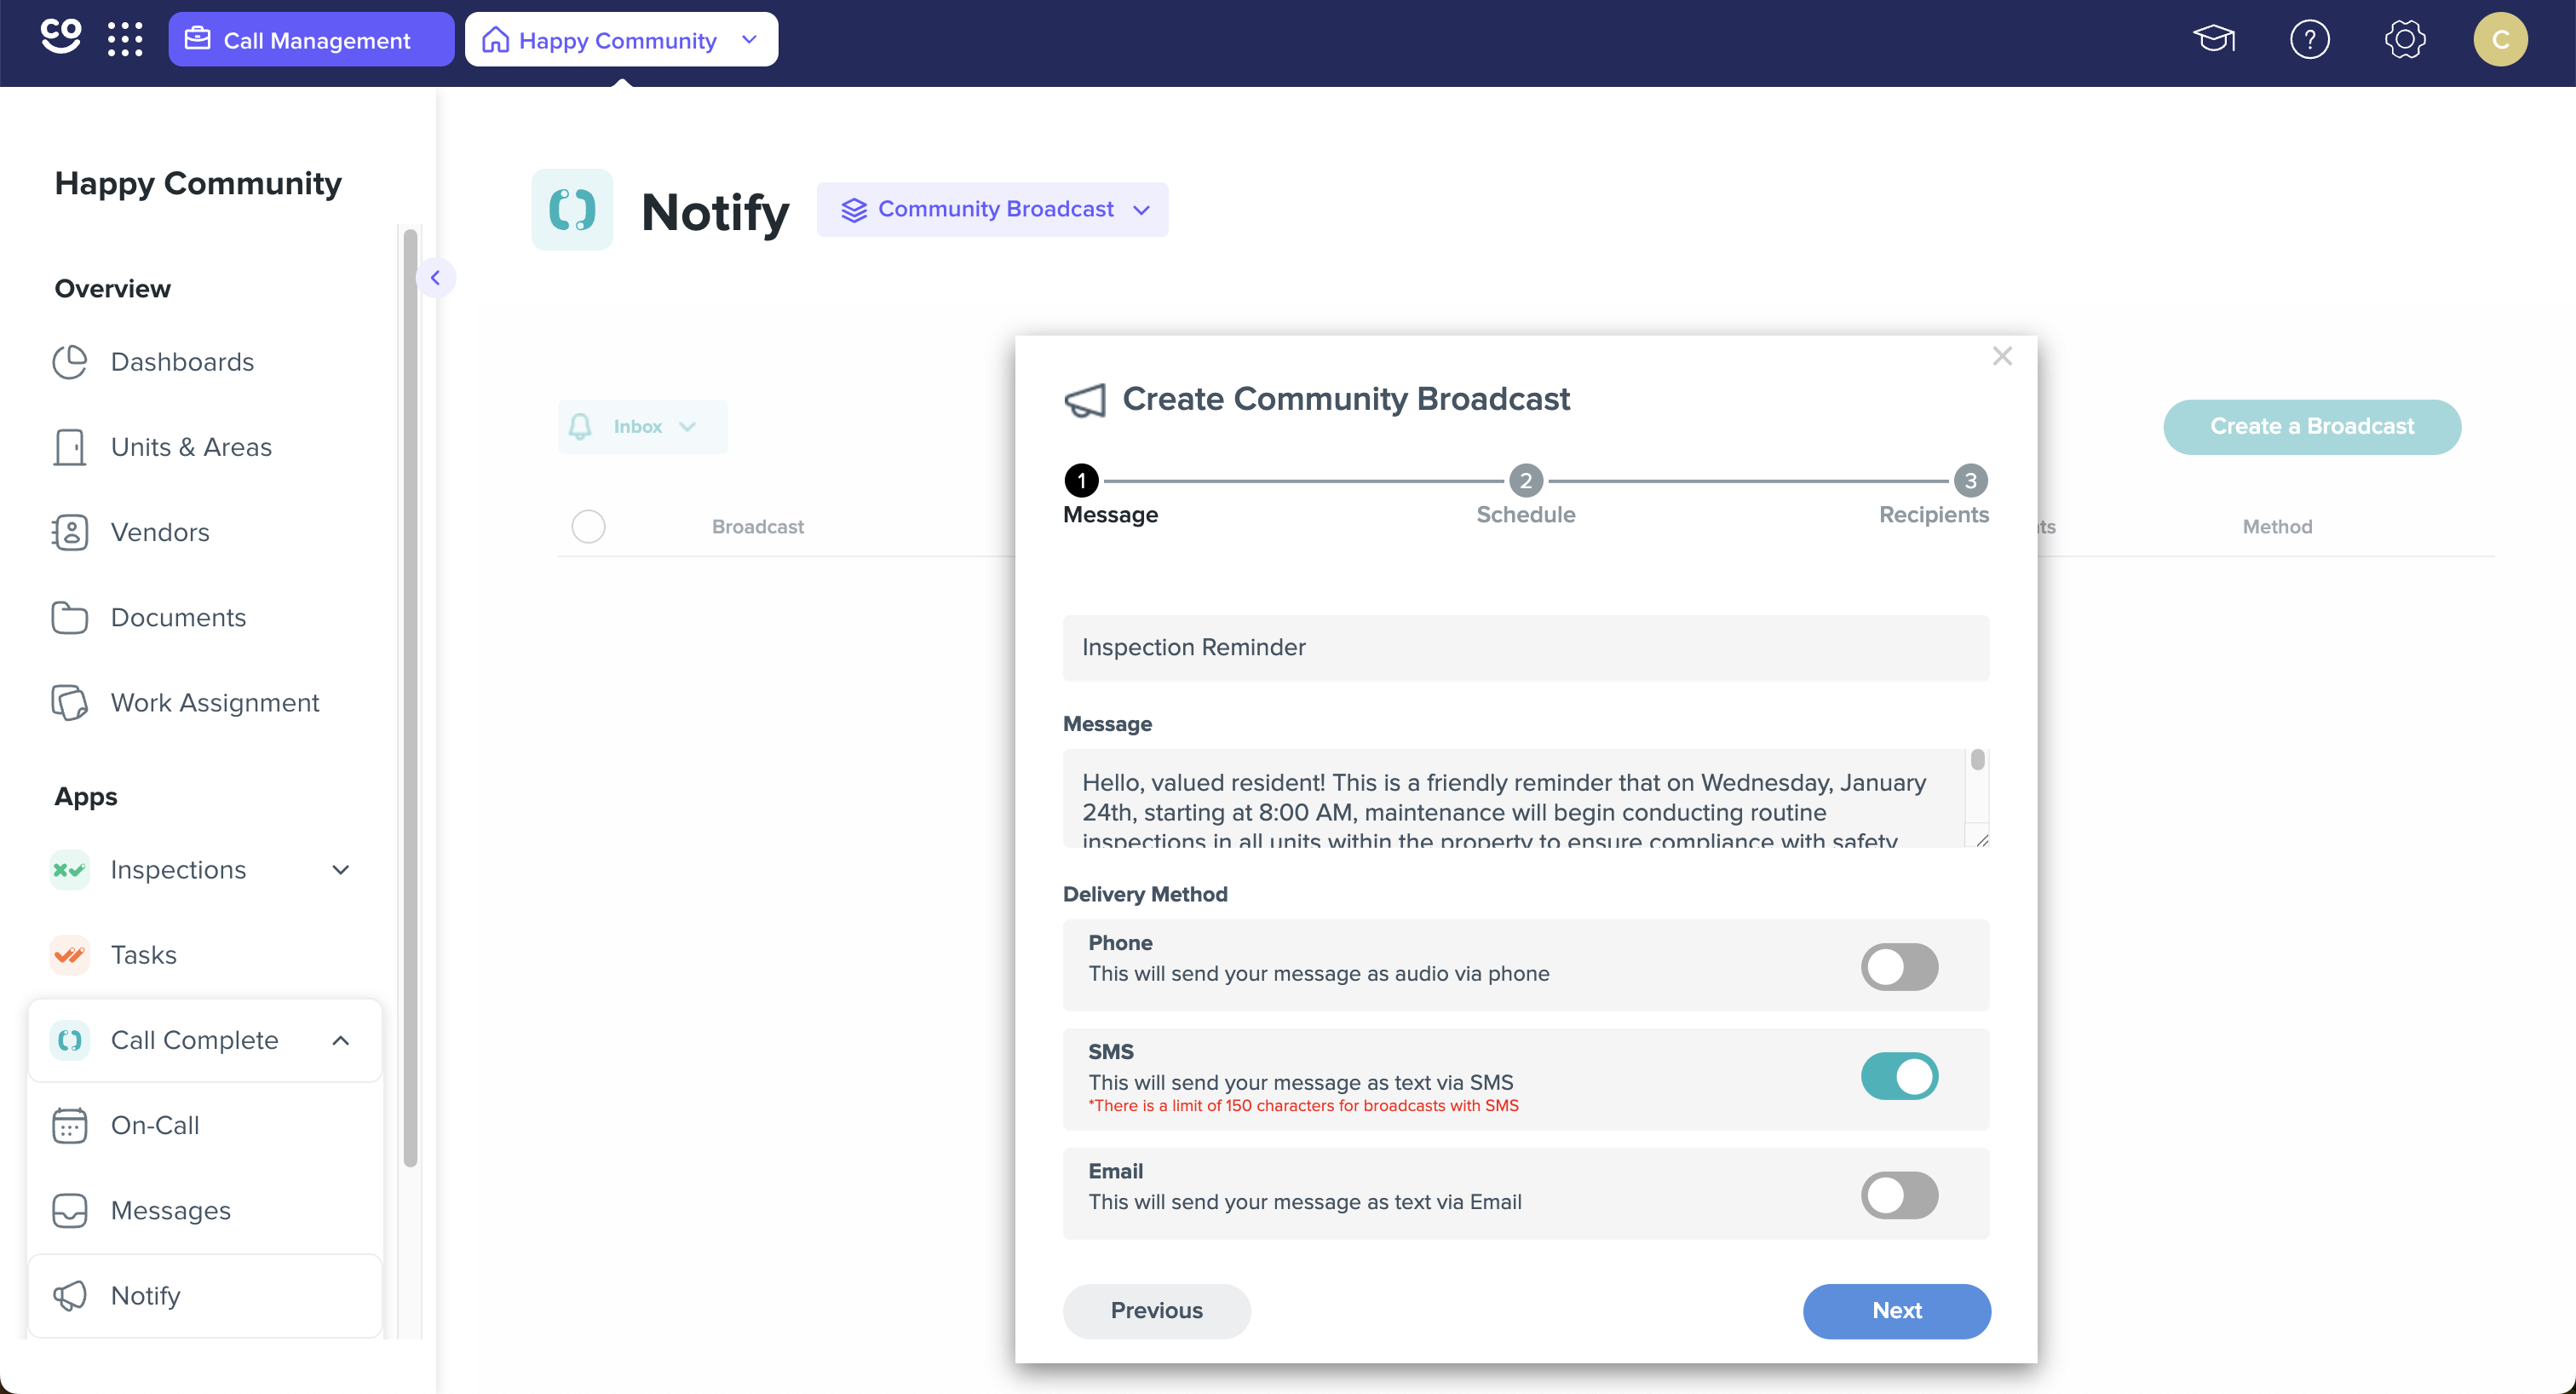The width and height of the screenshot is (2576, 1394).
Task: Open the training graduation cap icon
Action: [x=2214, y=40]
